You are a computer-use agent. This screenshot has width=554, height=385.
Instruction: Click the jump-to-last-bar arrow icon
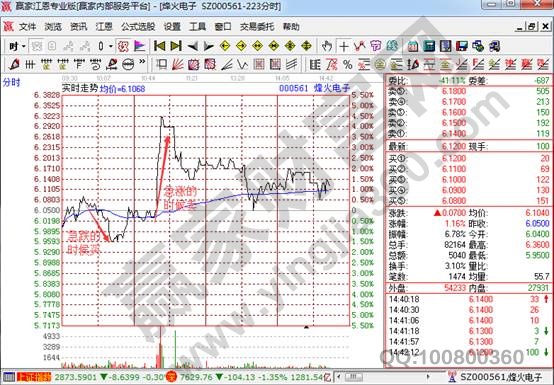pyautogui.click(x=176, y=46)
